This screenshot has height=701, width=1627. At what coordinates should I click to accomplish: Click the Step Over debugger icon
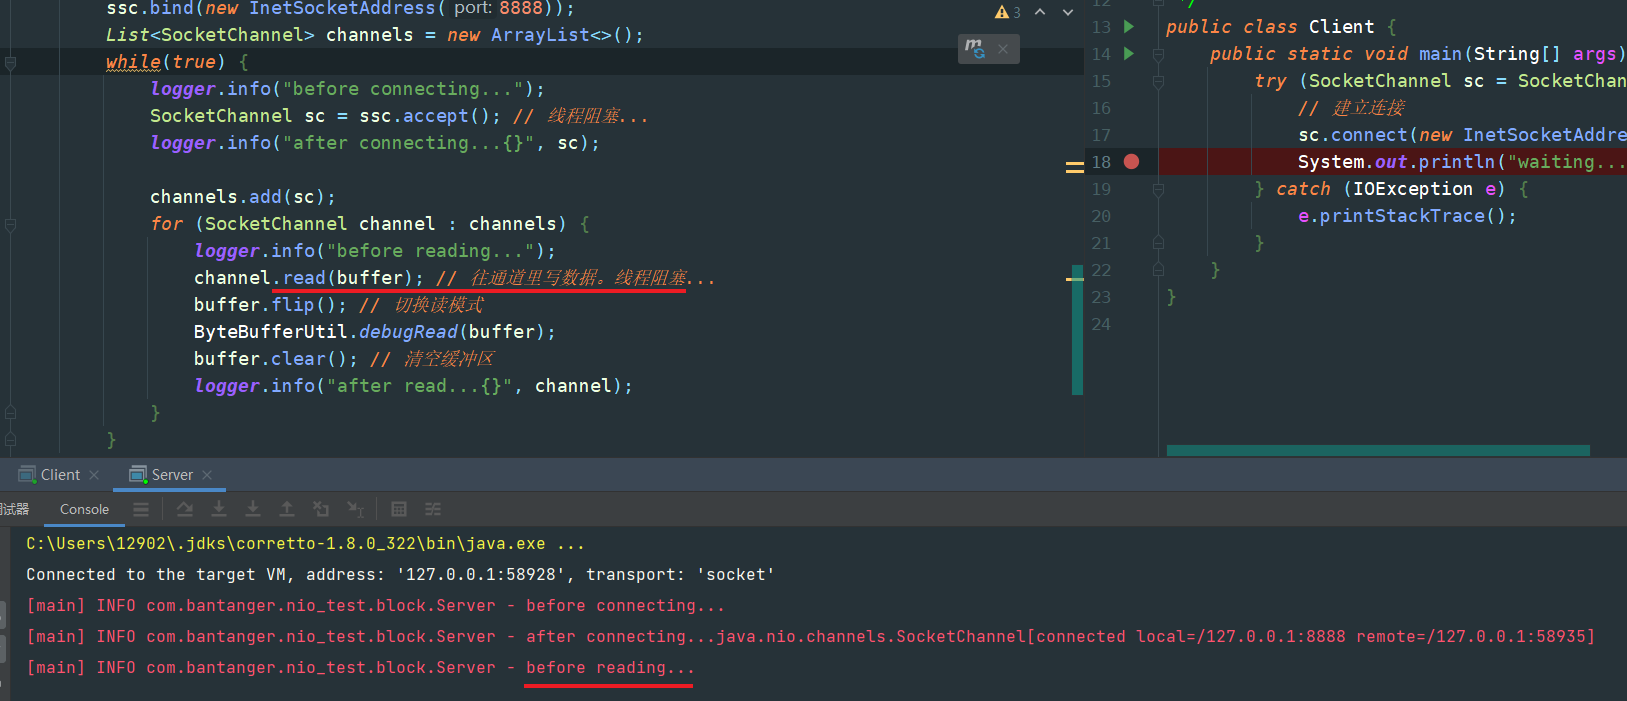coord(185,509)
